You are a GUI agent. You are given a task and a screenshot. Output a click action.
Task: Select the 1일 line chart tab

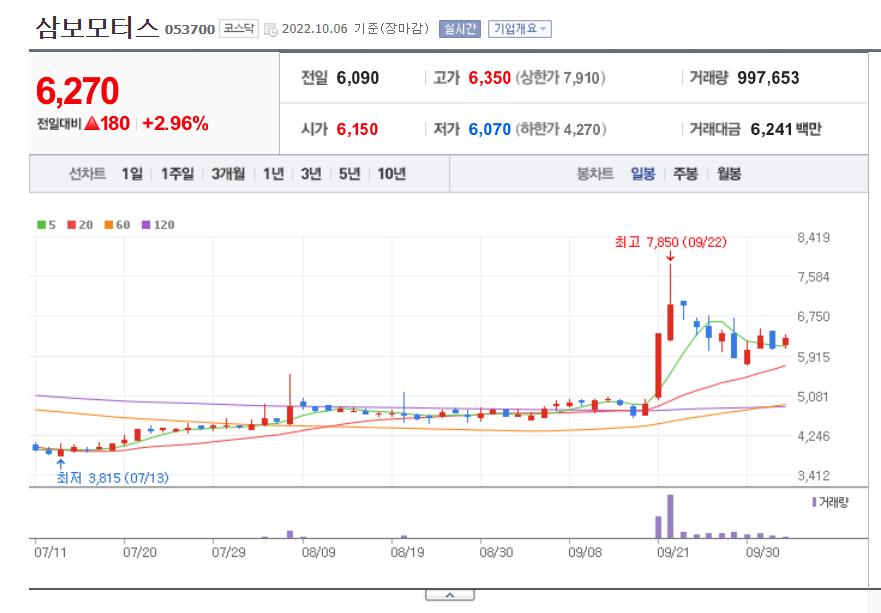pos(132,174)
